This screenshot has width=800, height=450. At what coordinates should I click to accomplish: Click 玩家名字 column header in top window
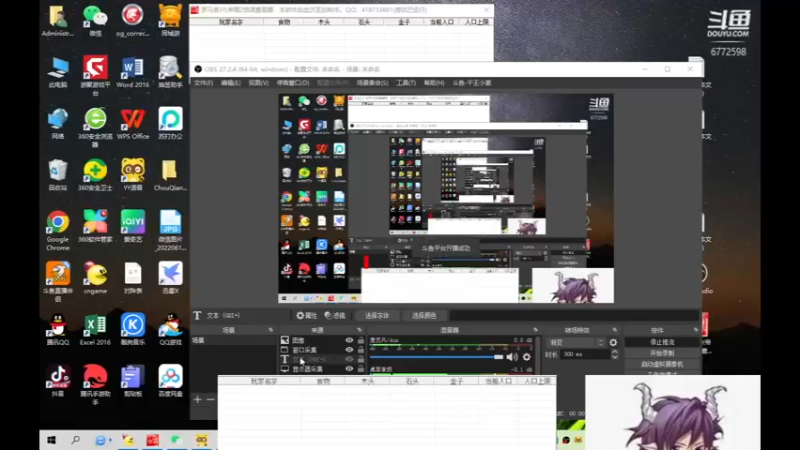pos(231,22)
